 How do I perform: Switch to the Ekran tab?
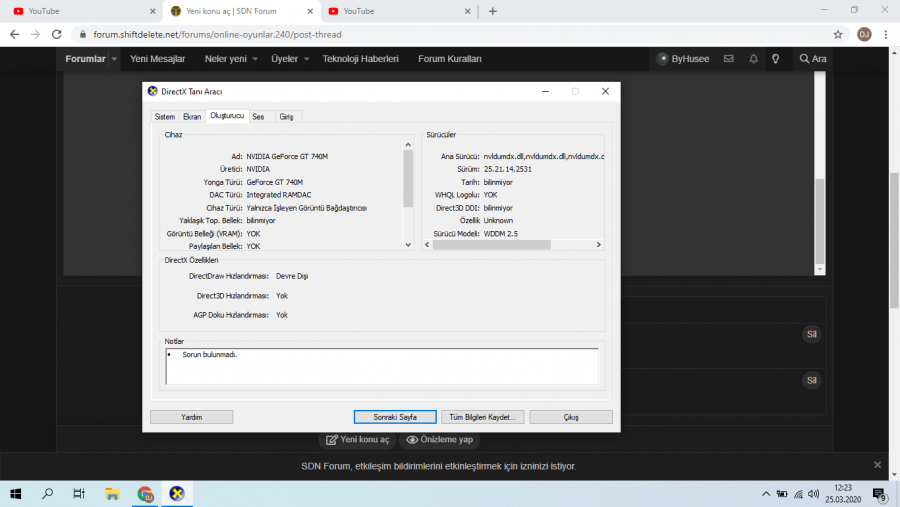192,117
